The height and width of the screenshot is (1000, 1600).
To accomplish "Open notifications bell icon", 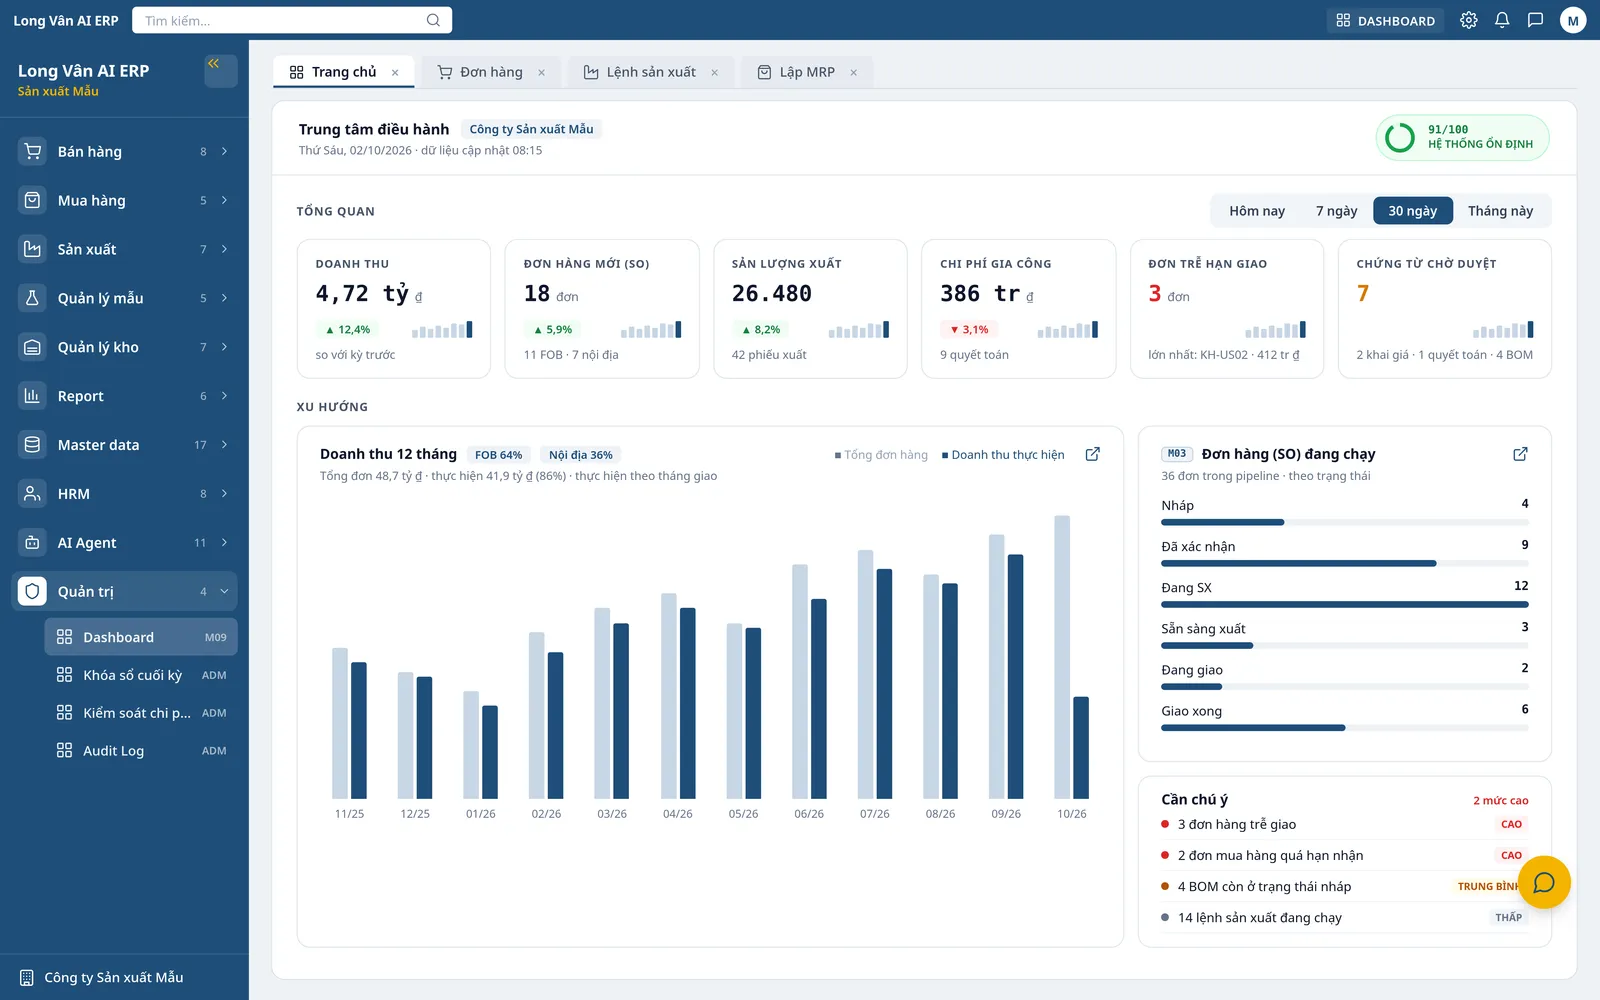I will coord(1502,20).
